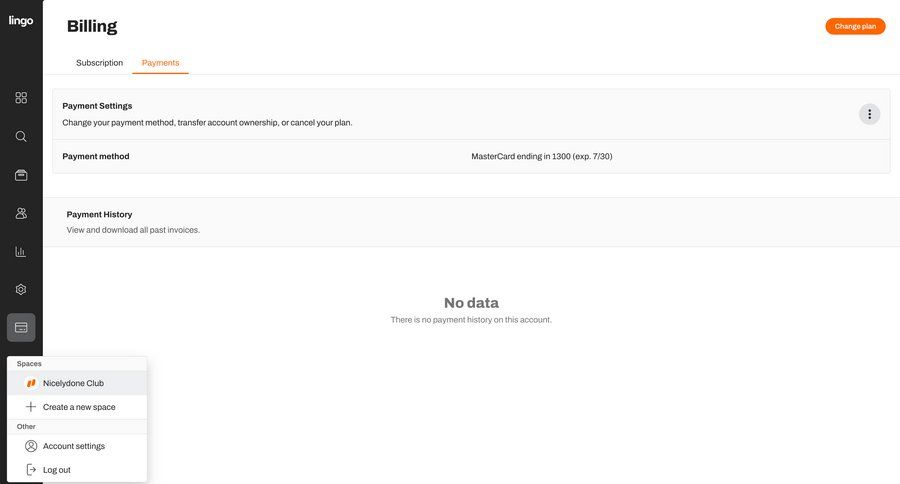Image resolution: width=900 pixels, height=484 pixels.
Task: Click the Change plan button
Action: click(x=855, y=26)
